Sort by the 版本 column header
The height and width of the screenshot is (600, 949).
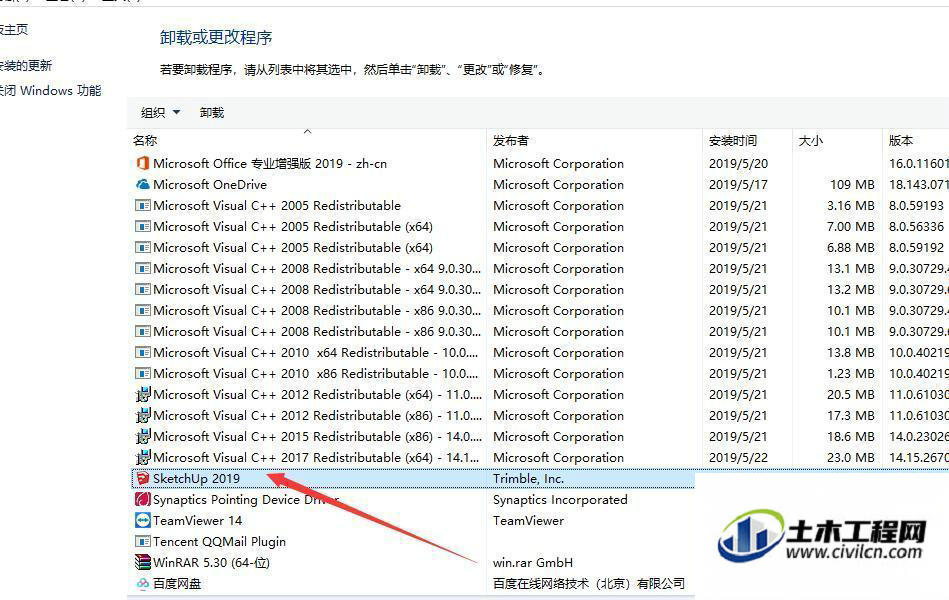point(901,140)
